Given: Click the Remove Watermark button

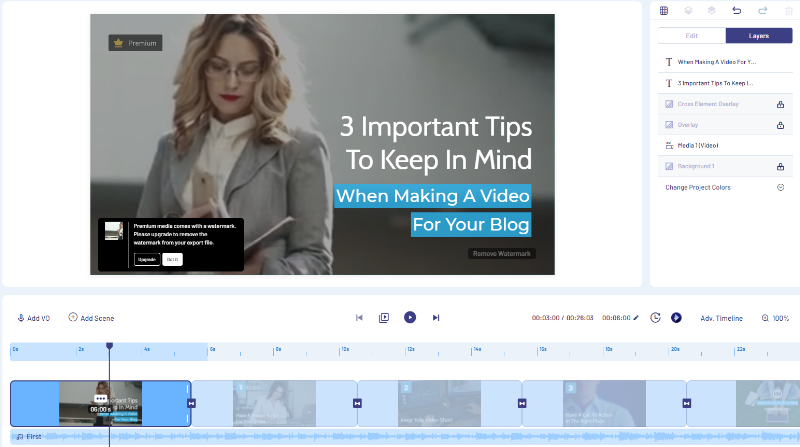Looking at the screenshot, I should [x=502, y=254].
